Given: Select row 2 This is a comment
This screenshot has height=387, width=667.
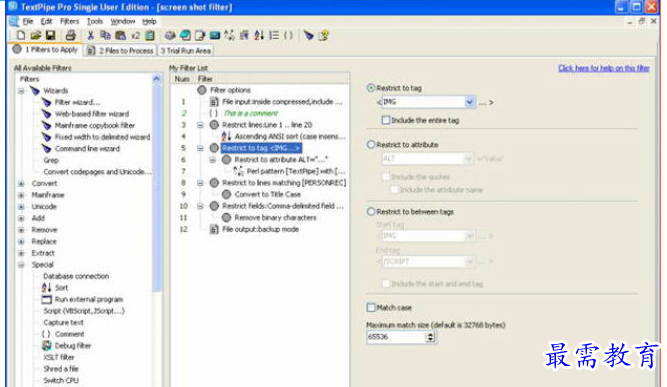Looking at the screenshot, I should point(251,114).
